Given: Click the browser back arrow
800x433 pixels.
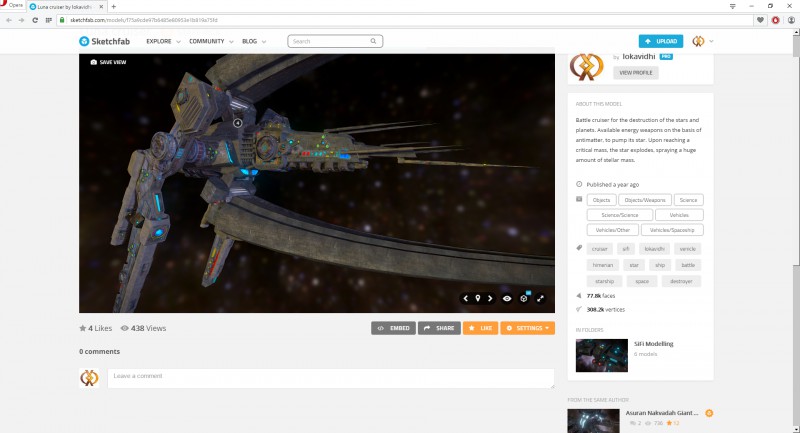Looking at the screenshot, I should point(9,20).
